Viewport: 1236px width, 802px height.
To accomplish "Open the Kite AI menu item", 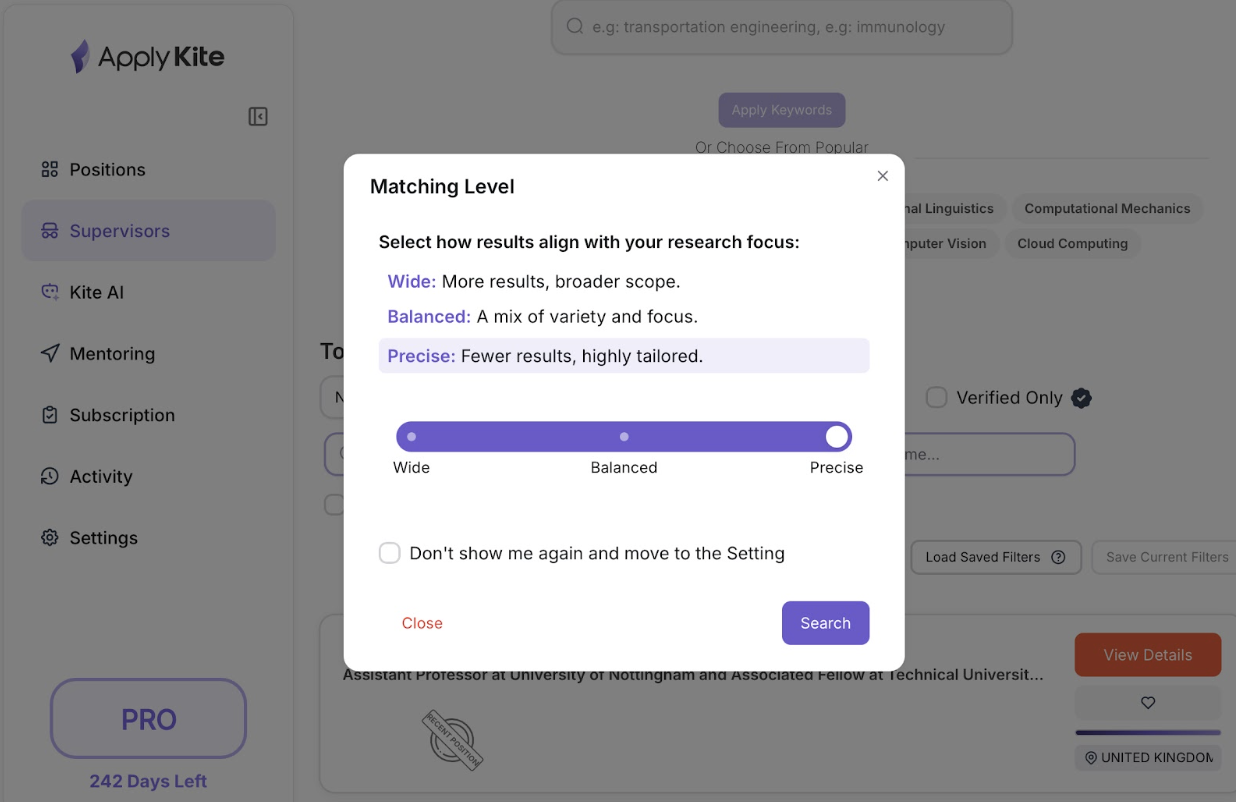I will pos(96,292).
